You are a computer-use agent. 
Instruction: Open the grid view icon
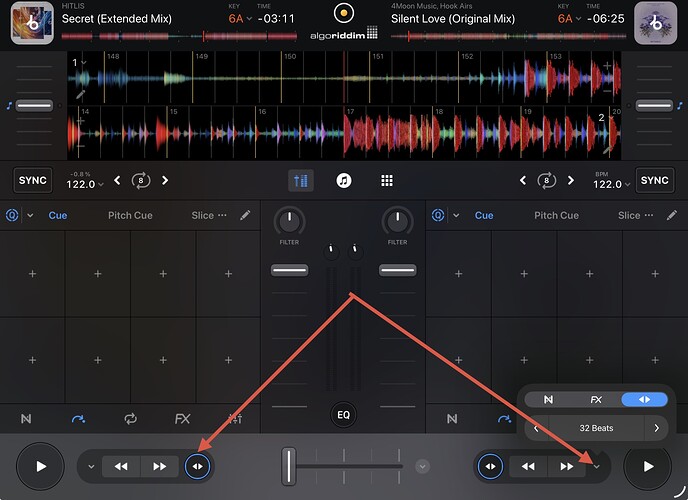tap(386, 181)
